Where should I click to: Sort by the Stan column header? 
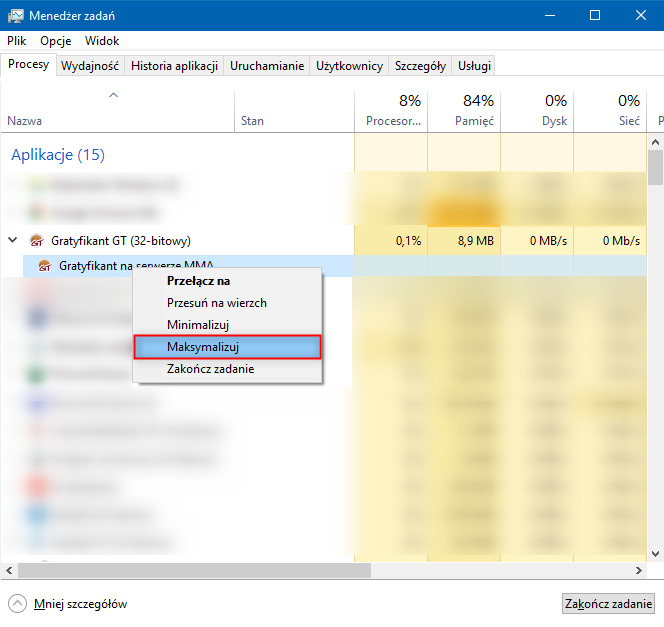294,111
